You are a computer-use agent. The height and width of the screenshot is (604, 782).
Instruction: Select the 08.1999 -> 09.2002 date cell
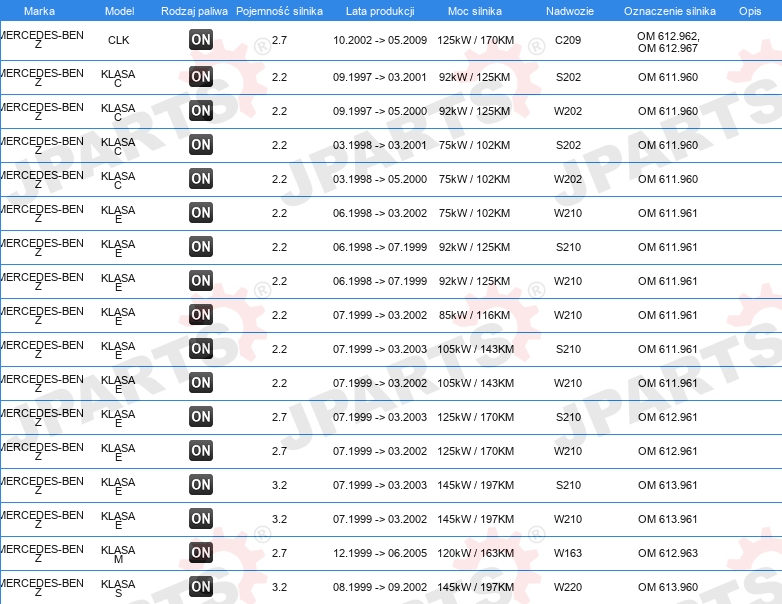pyautogui.click(x=380, y=587)
